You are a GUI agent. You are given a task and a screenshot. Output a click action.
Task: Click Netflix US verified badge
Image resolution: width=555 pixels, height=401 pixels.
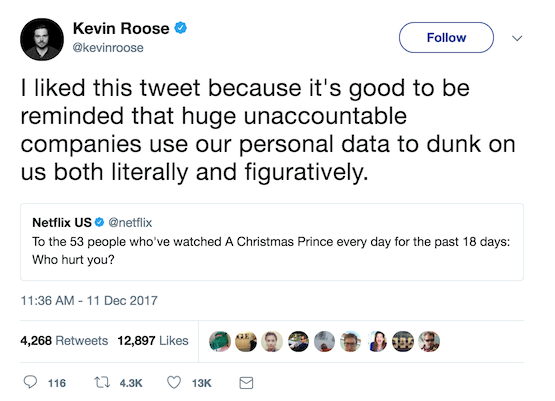99,222
